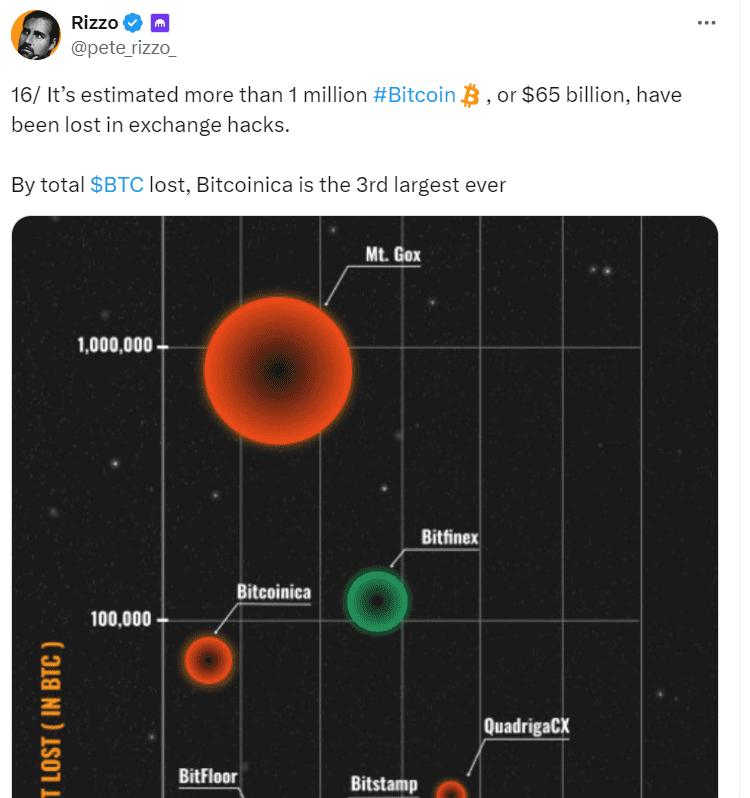Click the QuadrigaCX bubble
Image resolution: width=750 pixels, height=798 pixels.
click(x=451, y=790)
